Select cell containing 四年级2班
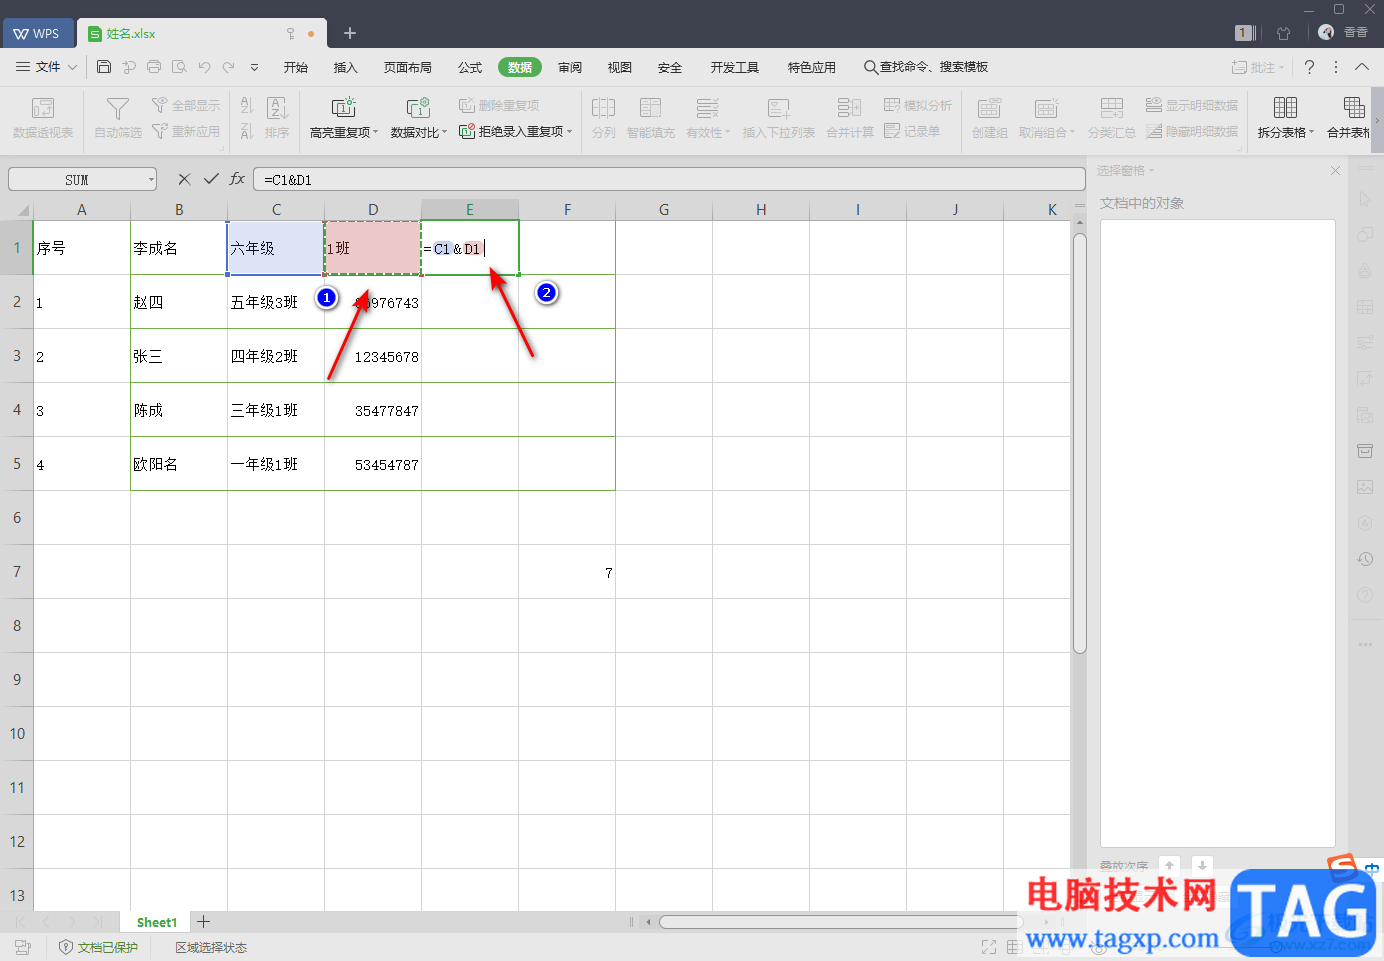Image resolution: width=1384 pixels, height=961 pixels. pos(276,356)
